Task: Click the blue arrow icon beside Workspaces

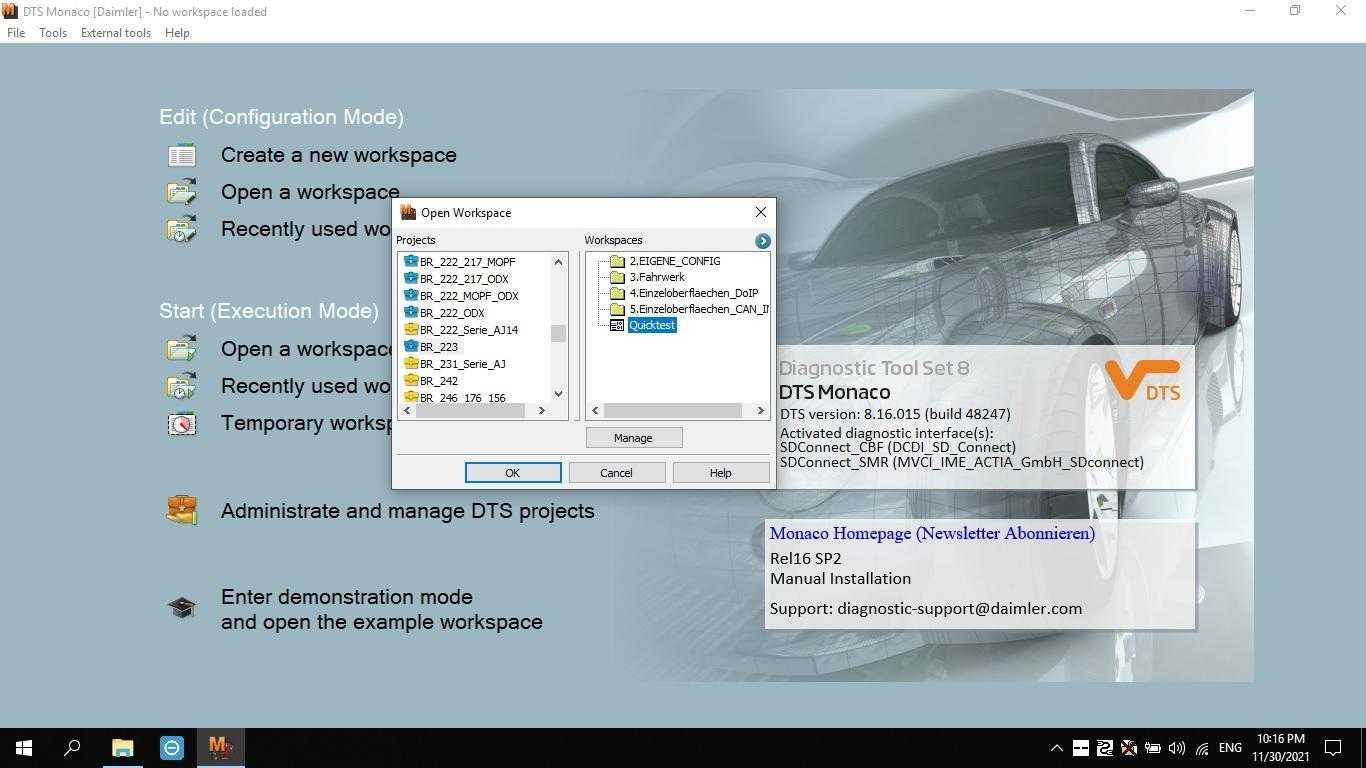Action: coord(763,241)
